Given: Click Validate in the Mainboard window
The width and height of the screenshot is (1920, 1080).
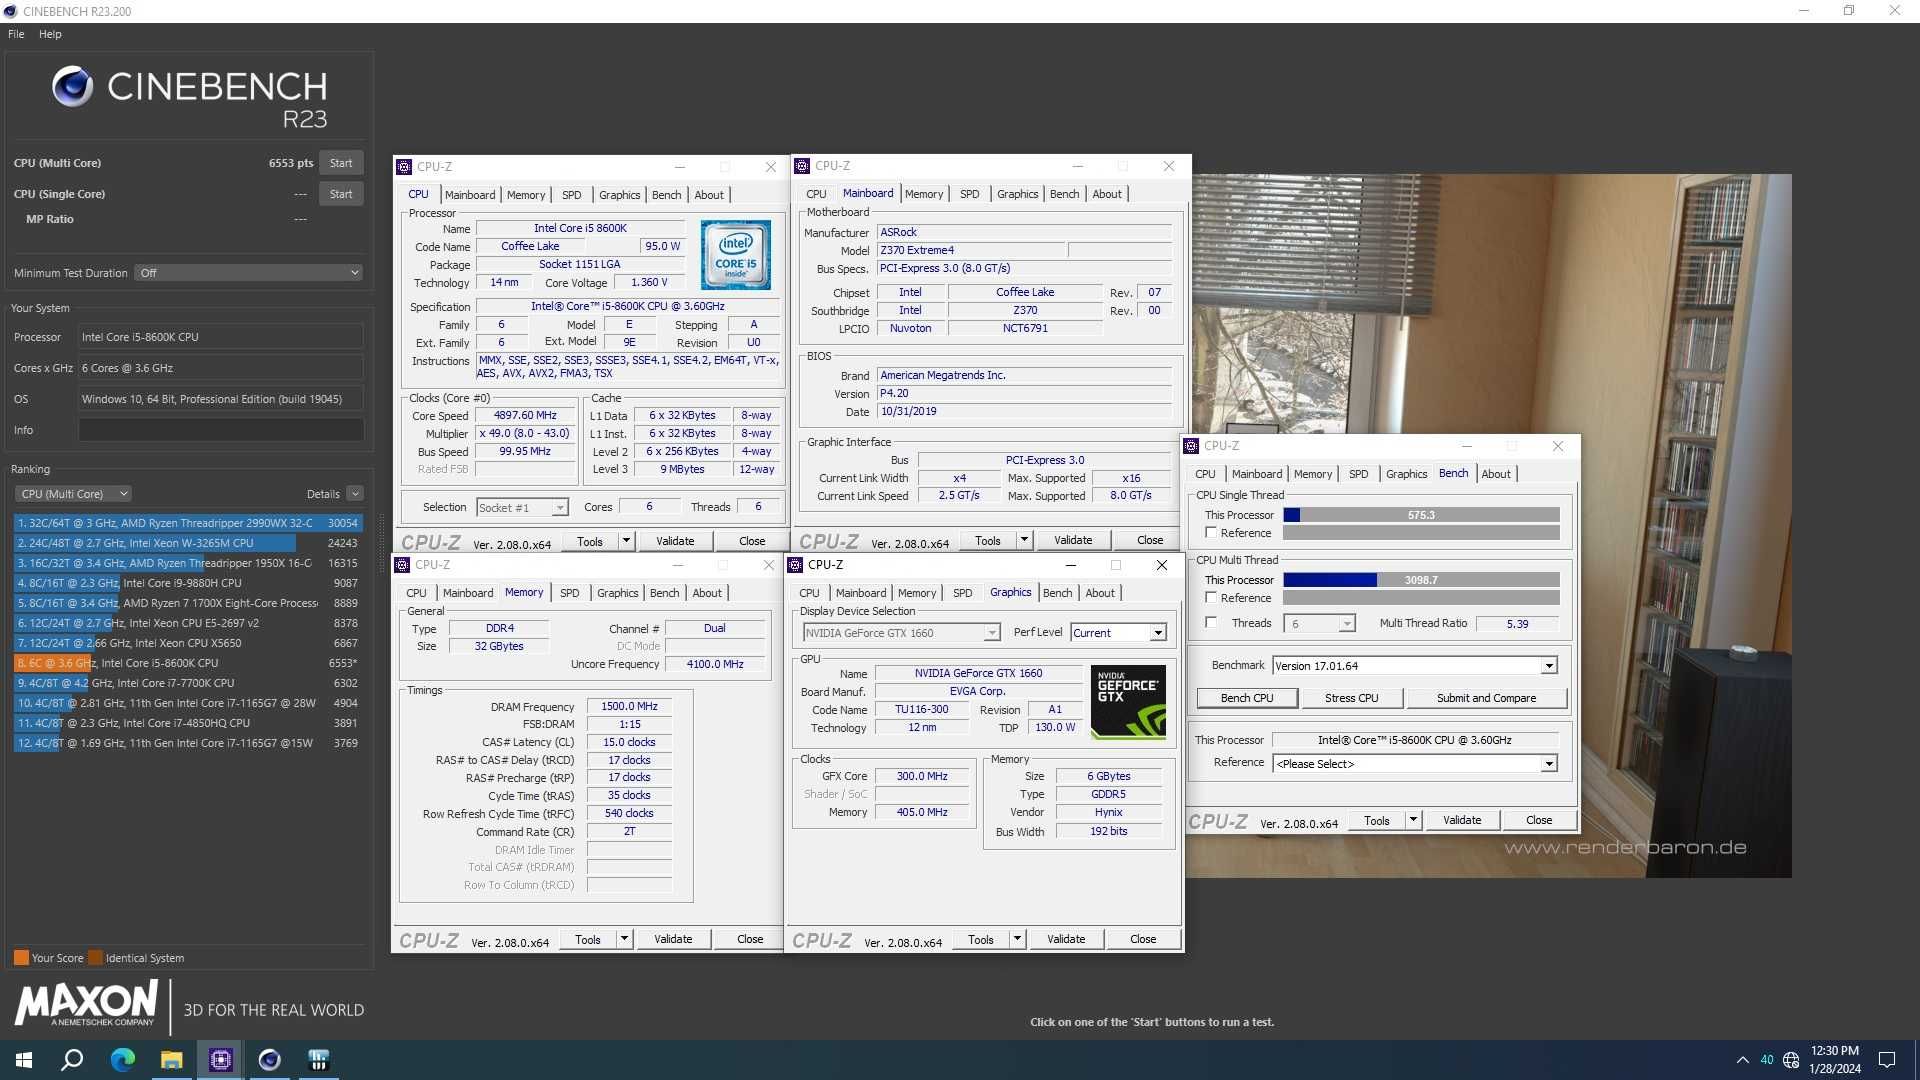Looking at the screenshot, I should coord(1073,540).
